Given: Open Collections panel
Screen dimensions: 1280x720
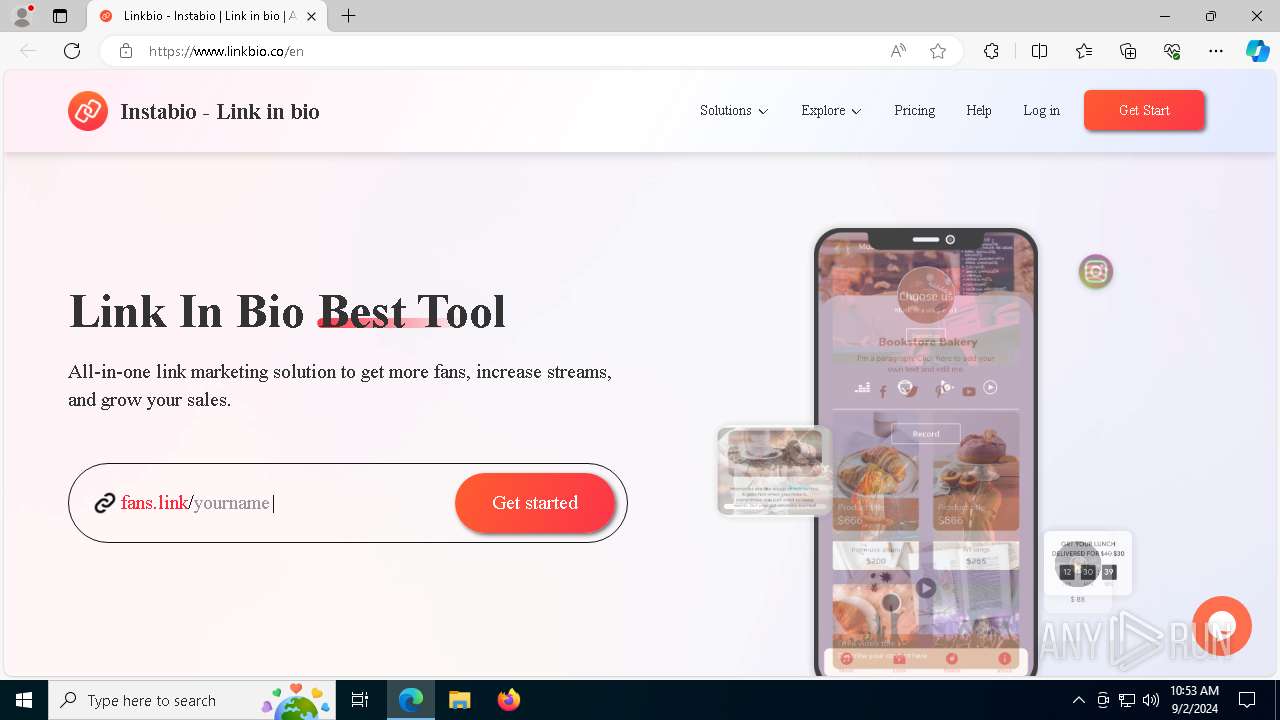Looking at the screenshot, I should pyautogui.click(x=1128, y=51).
